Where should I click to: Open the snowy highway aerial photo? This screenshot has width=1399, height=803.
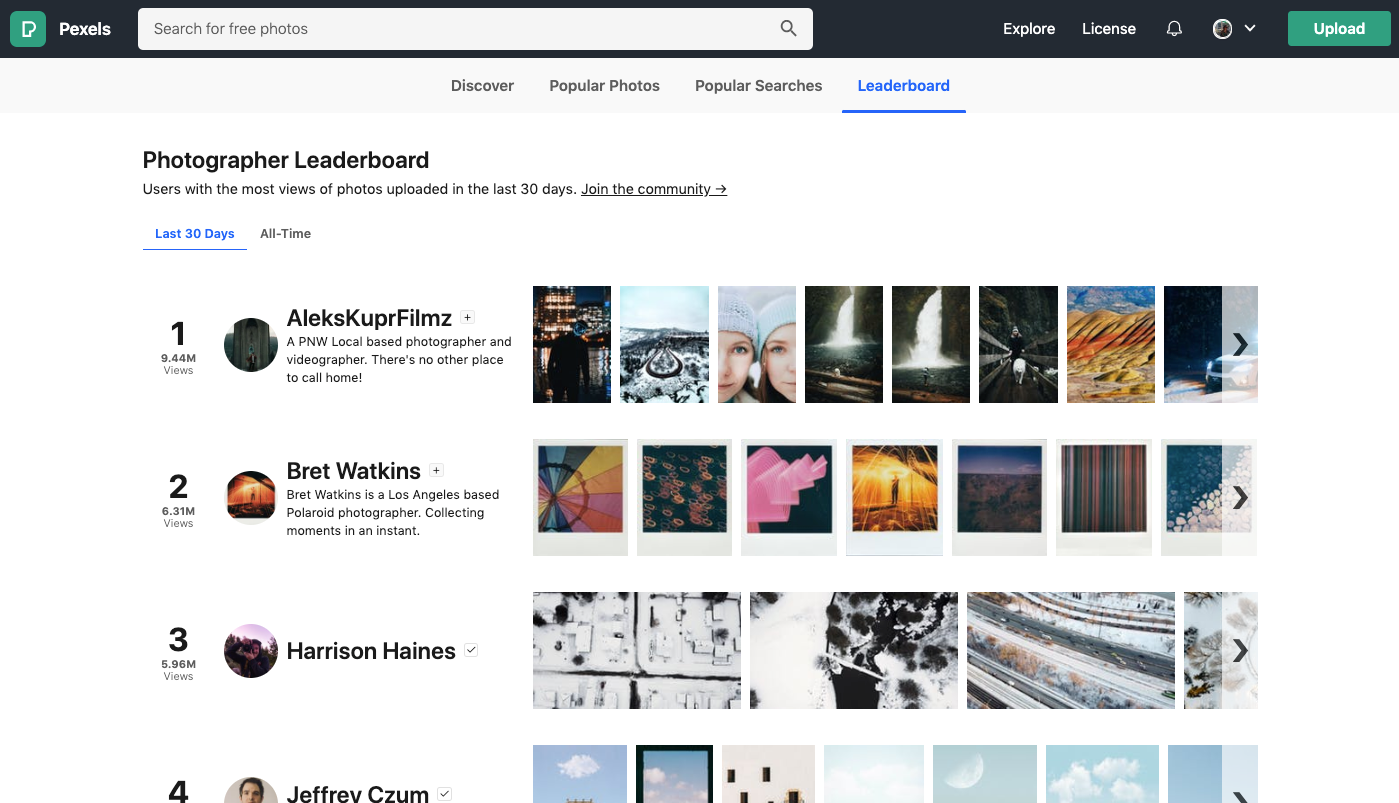[x=1071, y=650]
